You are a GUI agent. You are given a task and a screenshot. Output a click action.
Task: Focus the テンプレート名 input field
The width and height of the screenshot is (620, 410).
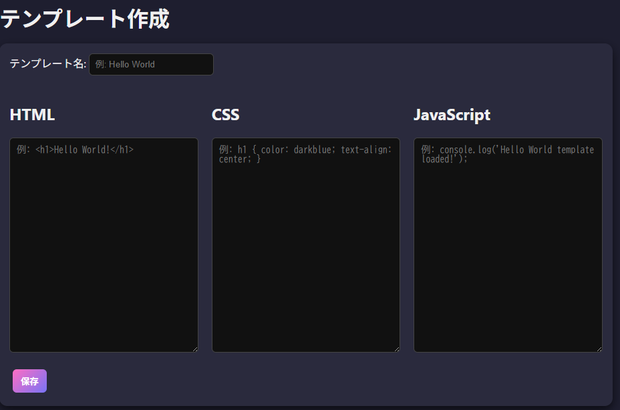(x=151, y=64)
